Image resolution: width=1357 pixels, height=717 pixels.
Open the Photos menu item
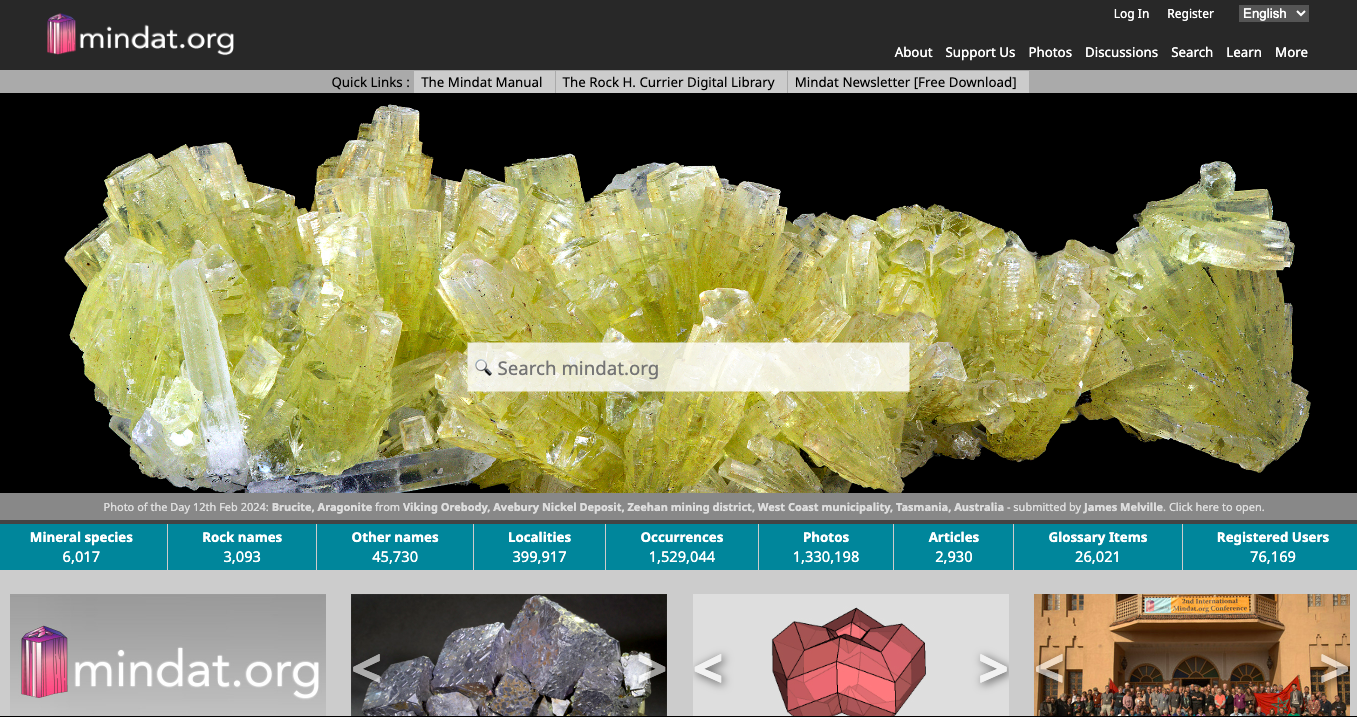pyautogui.click(x=1050, y=52)
